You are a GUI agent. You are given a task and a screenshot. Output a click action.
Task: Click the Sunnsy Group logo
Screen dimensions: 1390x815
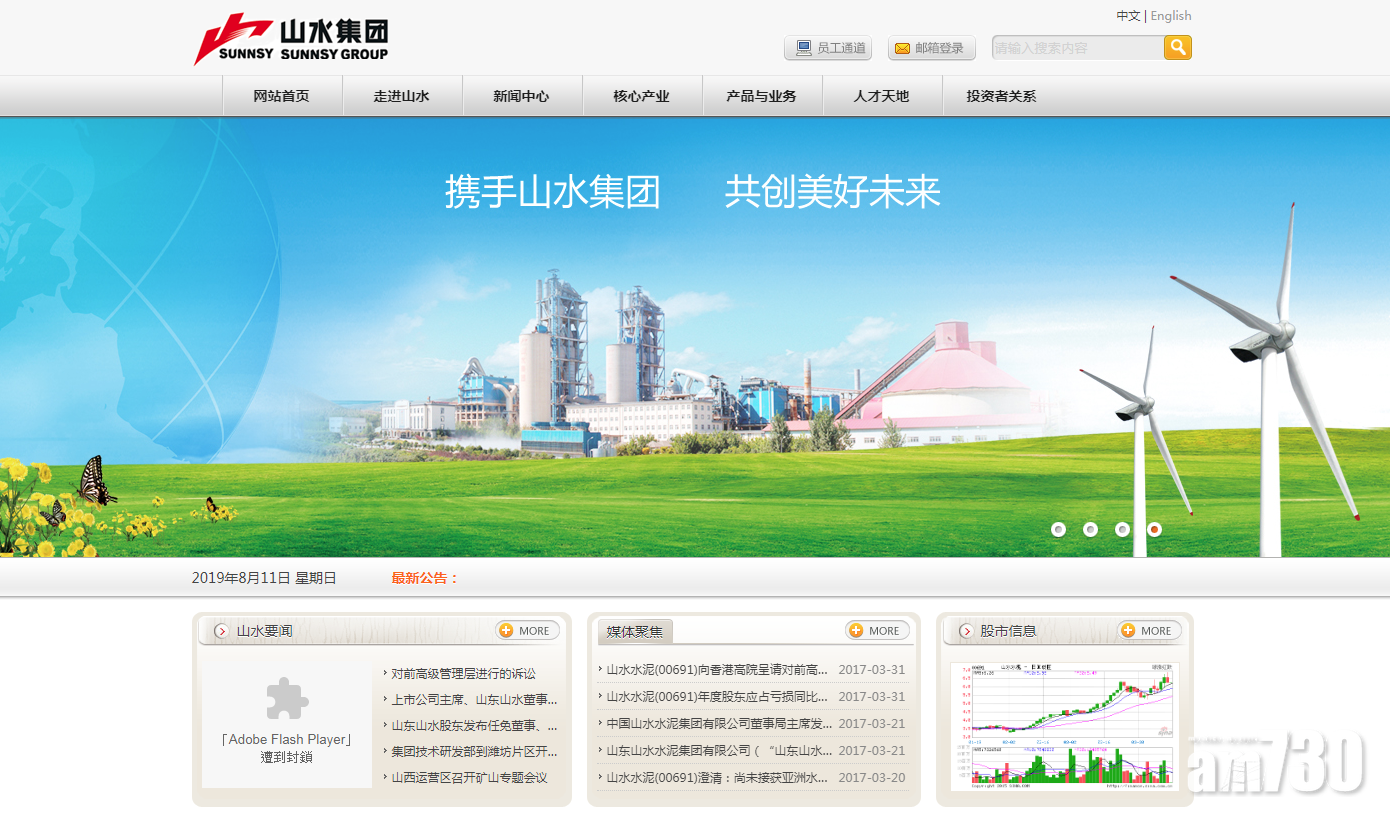click(290, 40)
